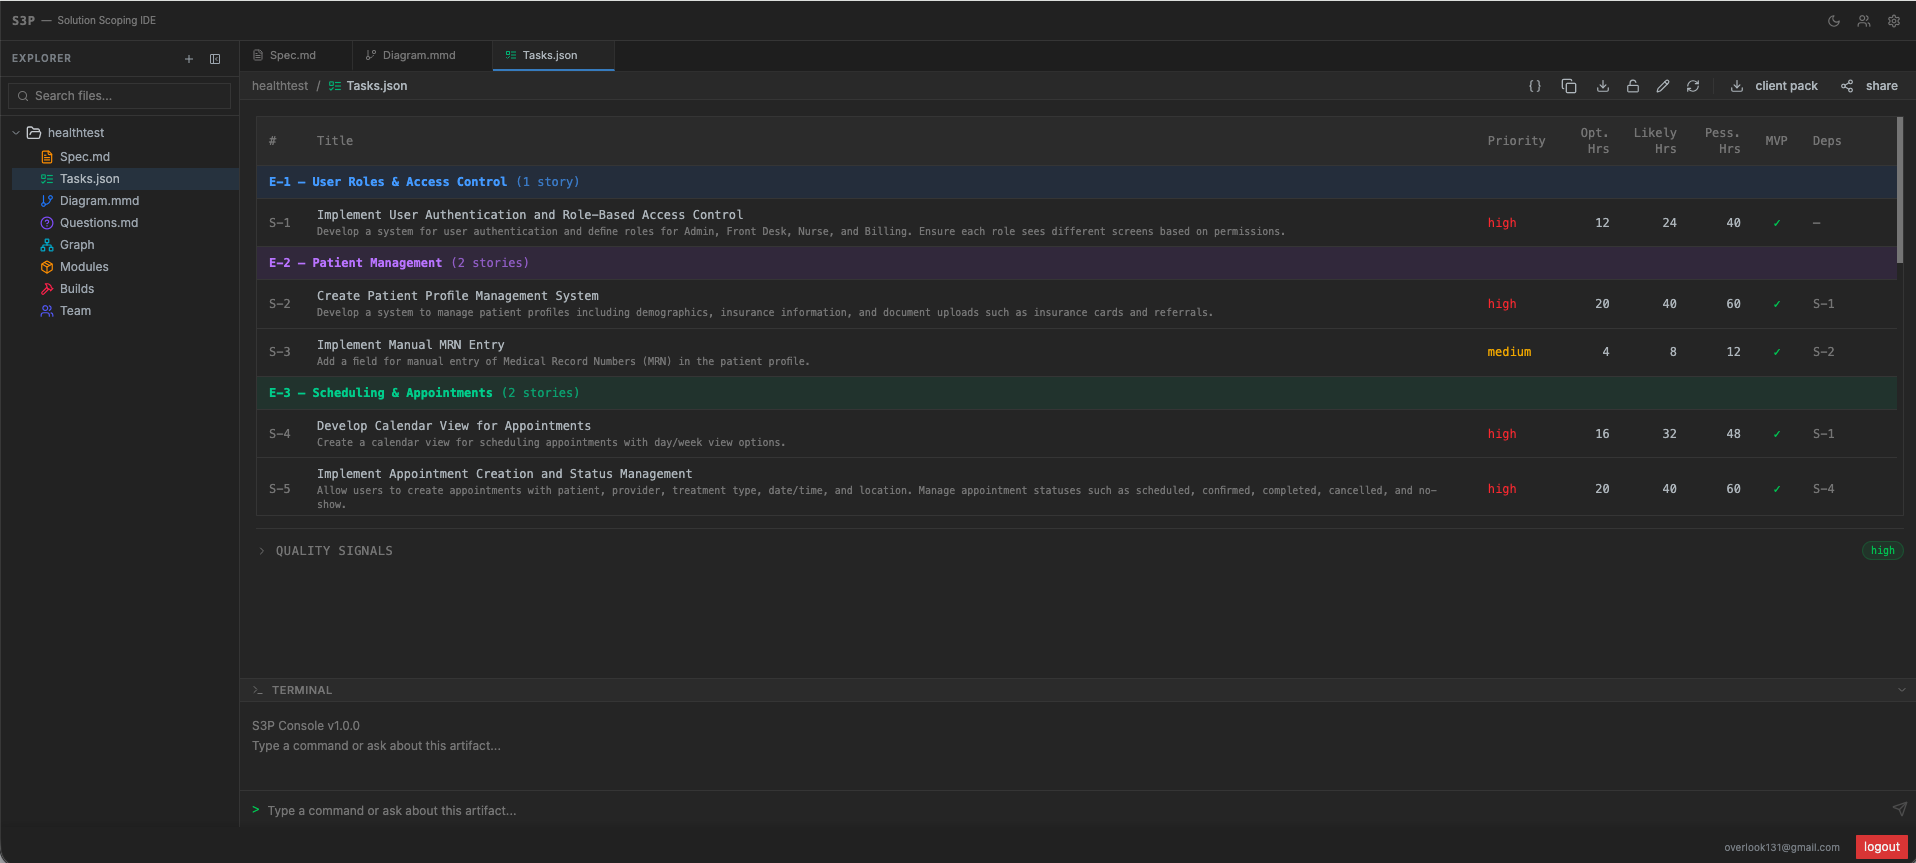Collapse epic E-3 Scheduling & Appointments
This screenshot has height=863, width=1916.
coord(1076,393)
